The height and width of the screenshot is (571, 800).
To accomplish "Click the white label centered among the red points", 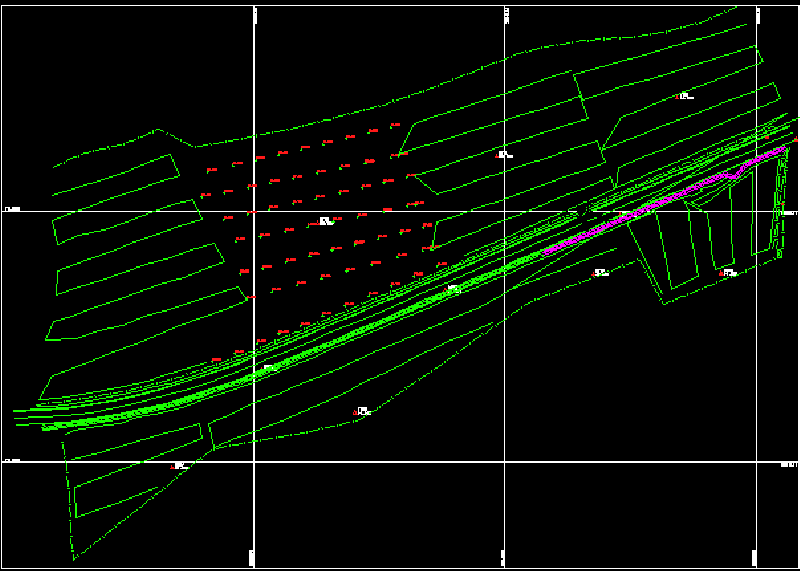I will [325, 221].
